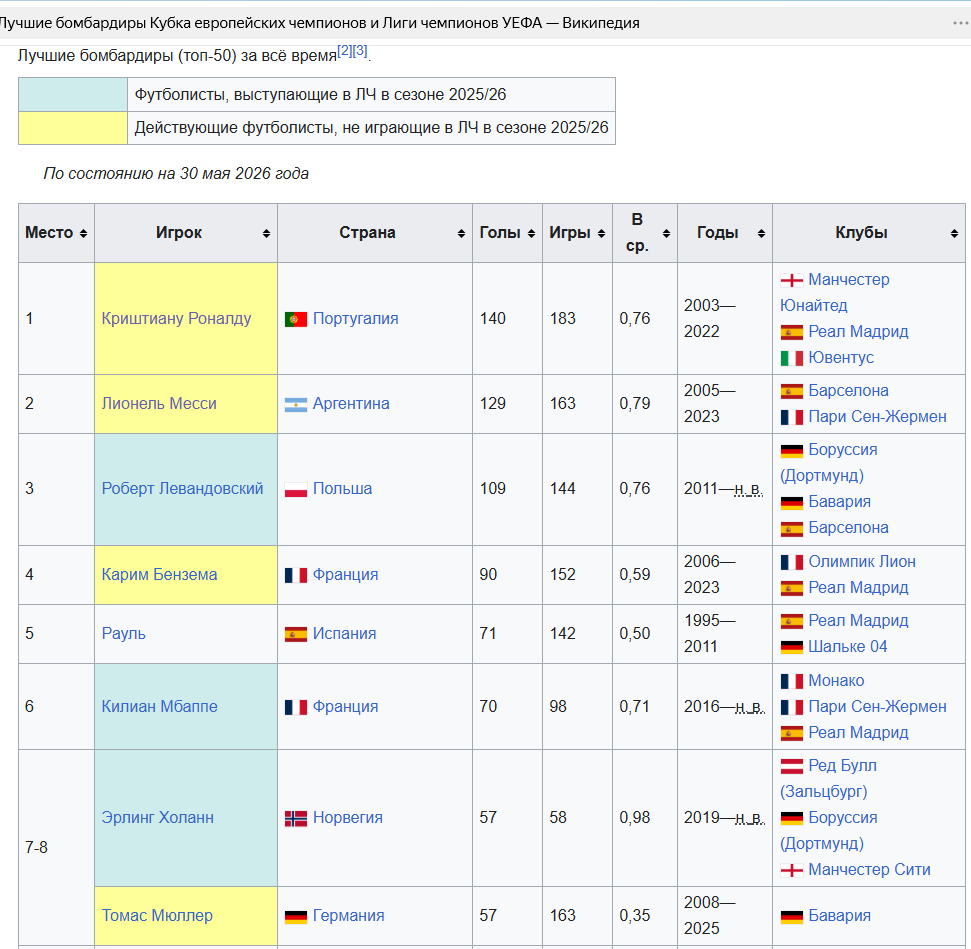Follow the Польша country link
Viewport: 971px width, 949px height.
tap(342, 488)
